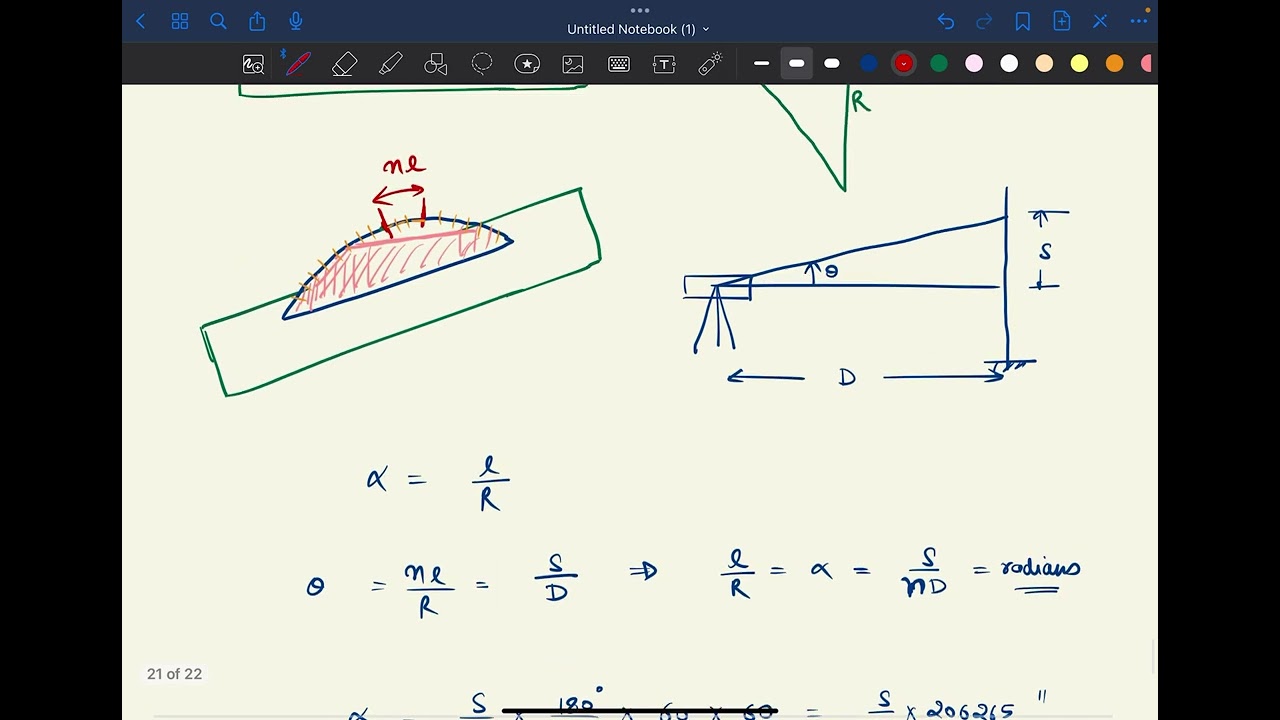Bookmark this page

[x=1023, y=21]
